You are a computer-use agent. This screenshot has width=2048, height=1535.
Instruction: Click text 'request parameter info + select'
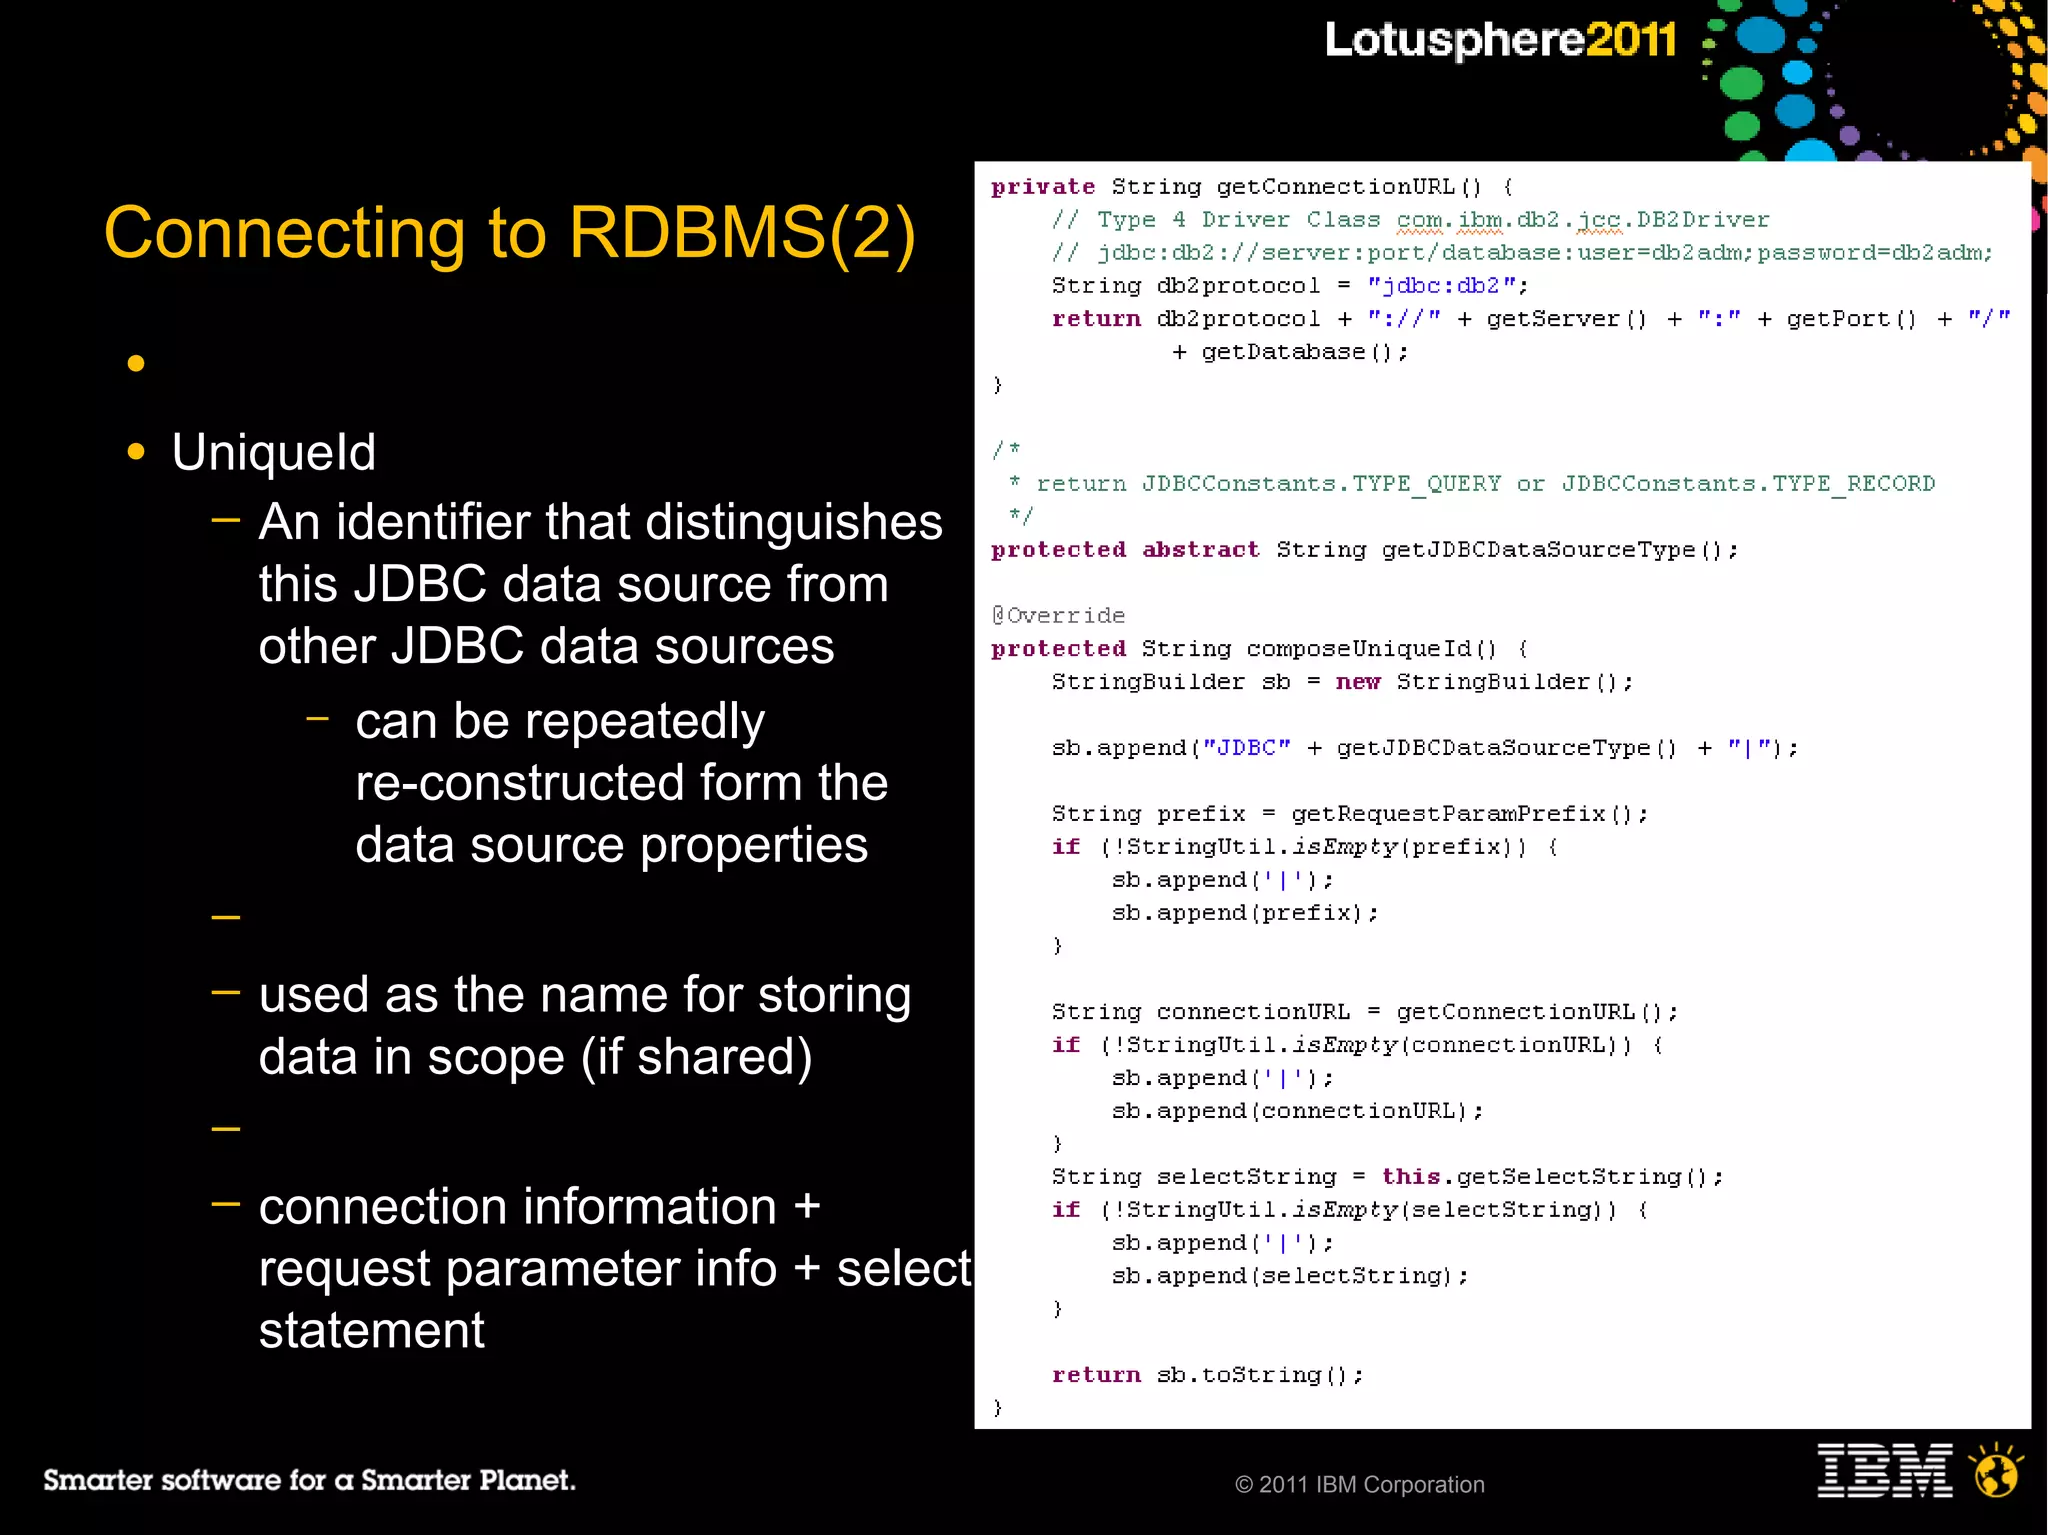tap(616, 1269)
